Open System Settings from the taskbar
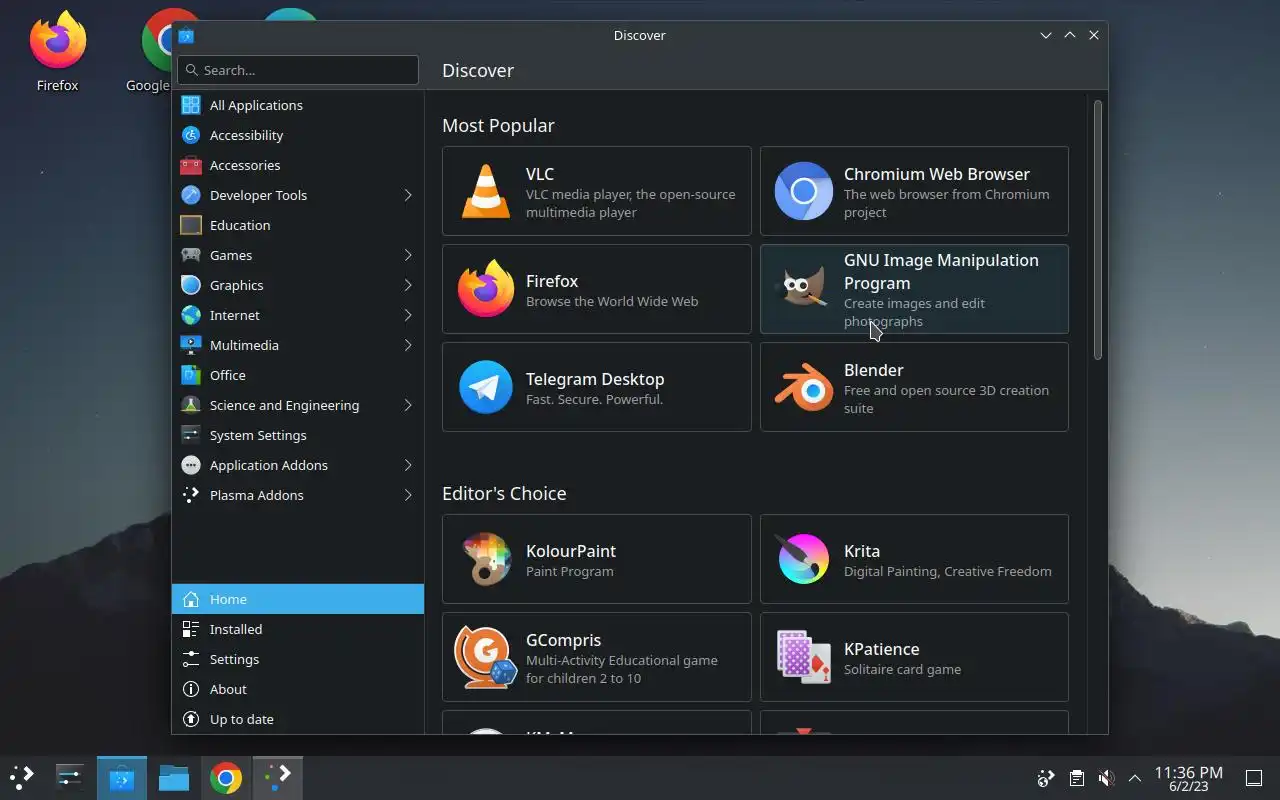Screen dimensions: 1280x800 point(70,777)
